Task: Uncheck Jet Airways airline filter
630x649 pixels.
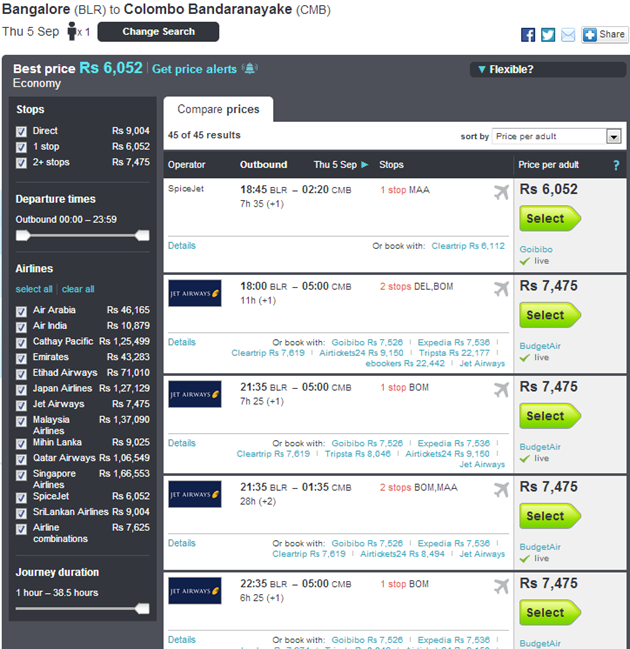Action: pos(21,405)
